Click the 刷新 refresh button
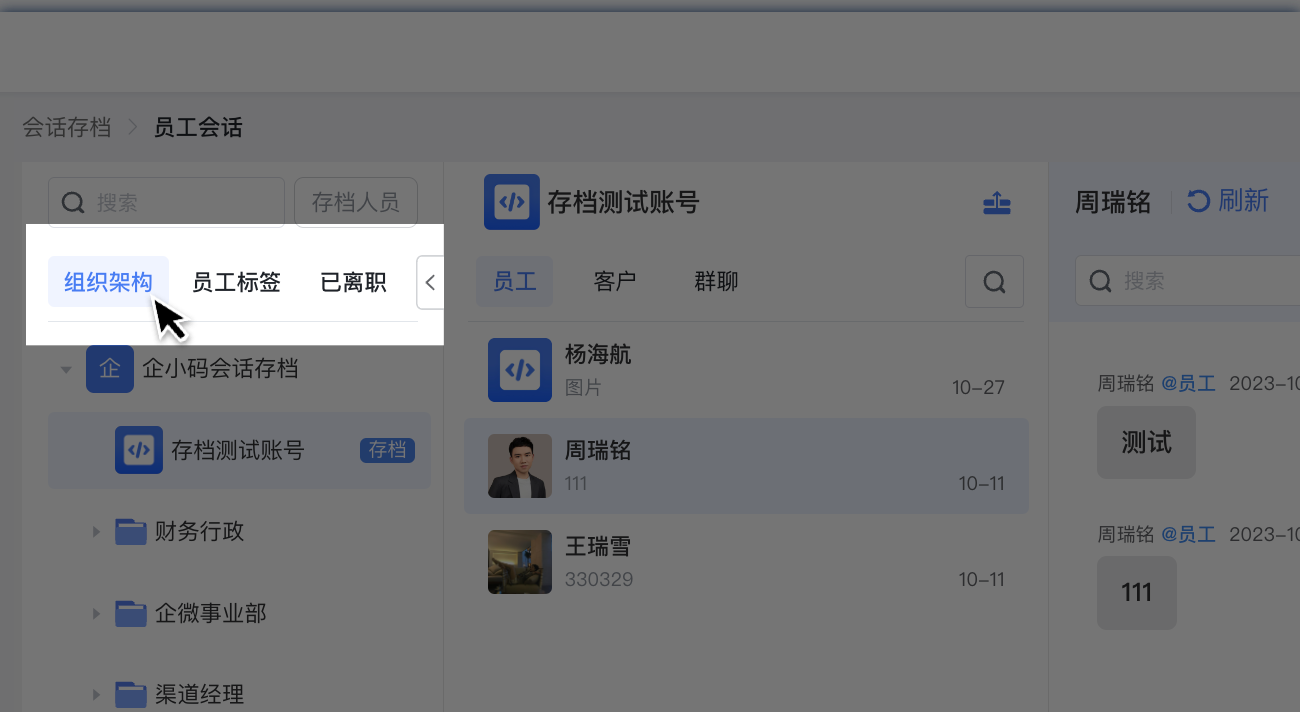This screenshot has height=712, width=1300. click(x=1228, y=201)
